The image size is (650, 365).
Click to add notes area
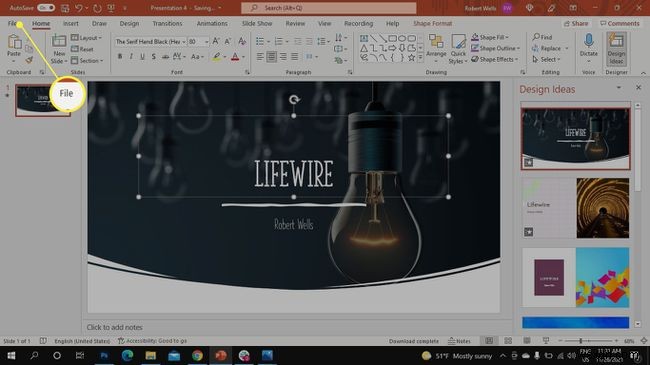114,327
